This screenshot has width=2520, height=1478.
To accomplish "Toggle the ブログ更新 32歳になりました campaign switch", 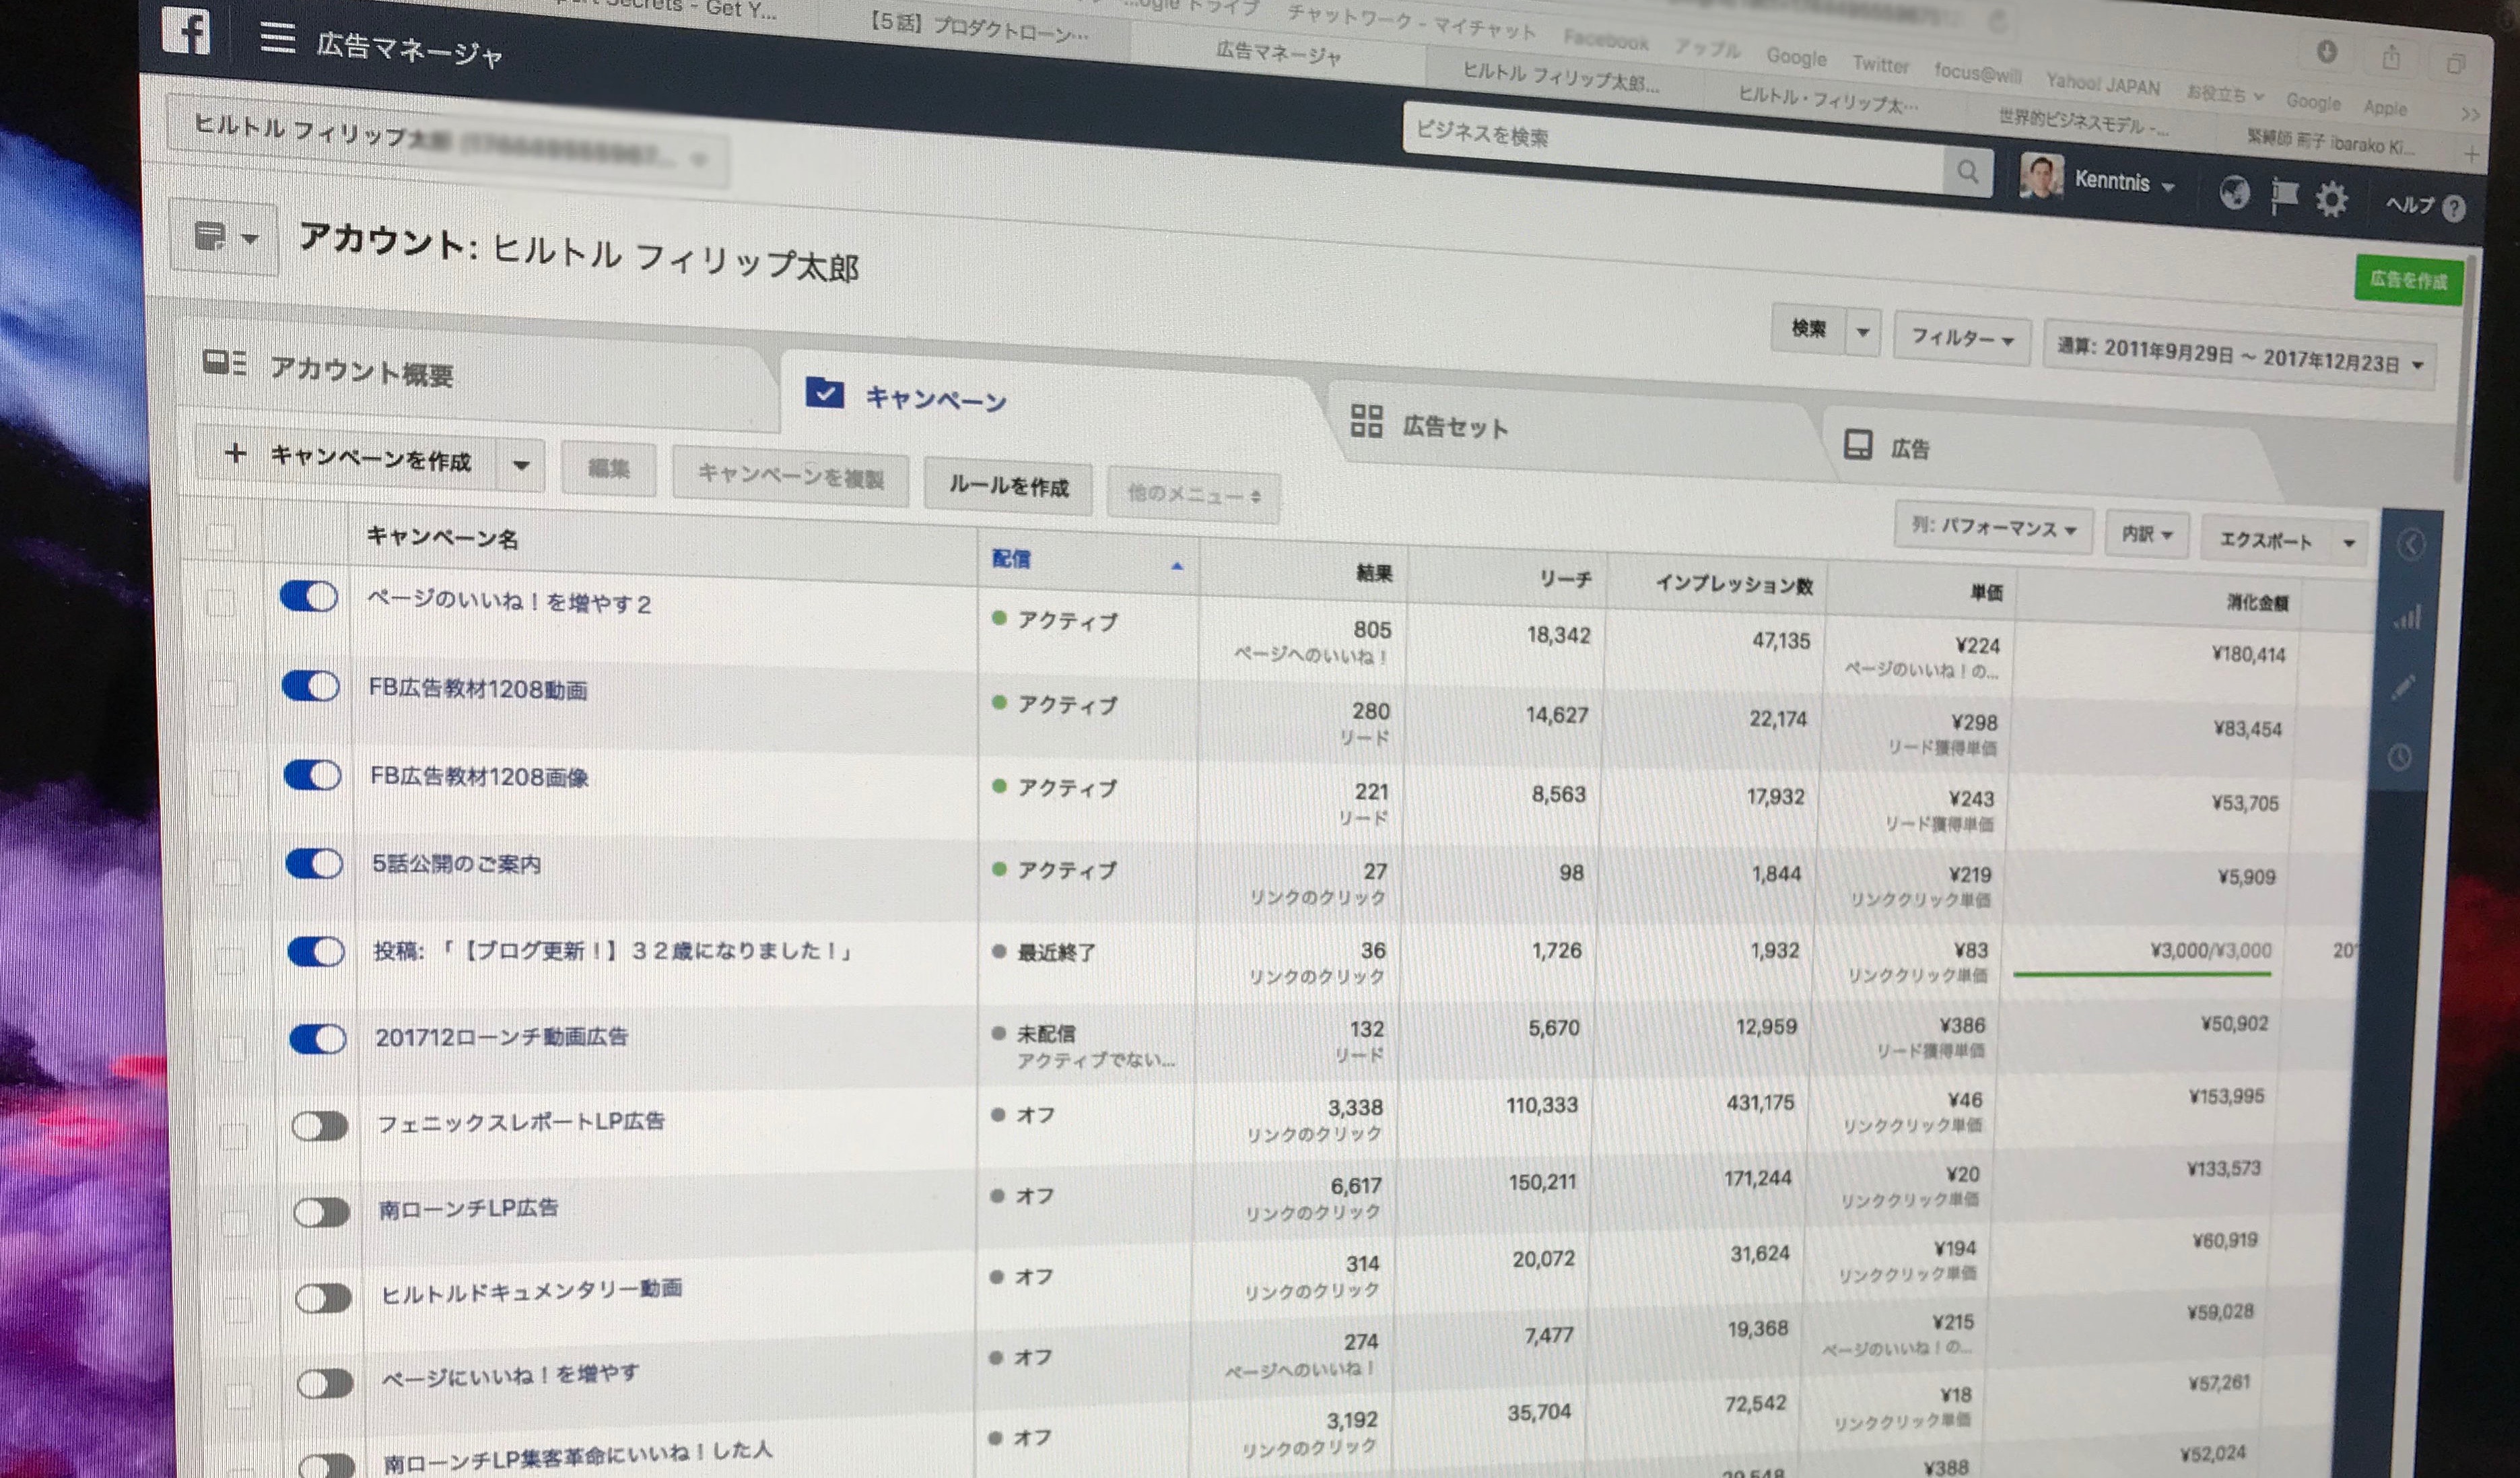I will (317, 951).
